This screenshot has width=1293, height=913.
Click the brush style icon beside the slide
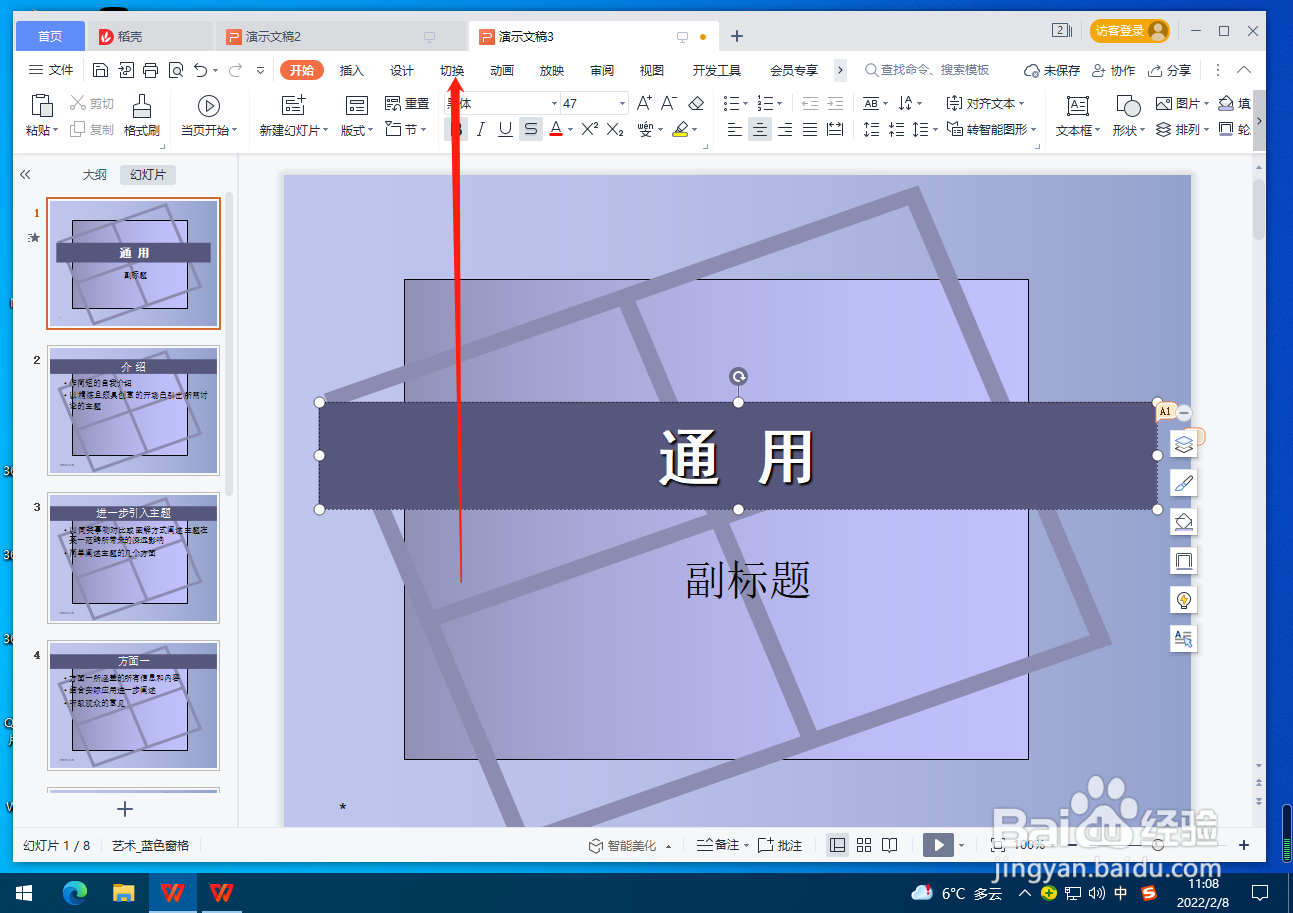click(1184, 483)
